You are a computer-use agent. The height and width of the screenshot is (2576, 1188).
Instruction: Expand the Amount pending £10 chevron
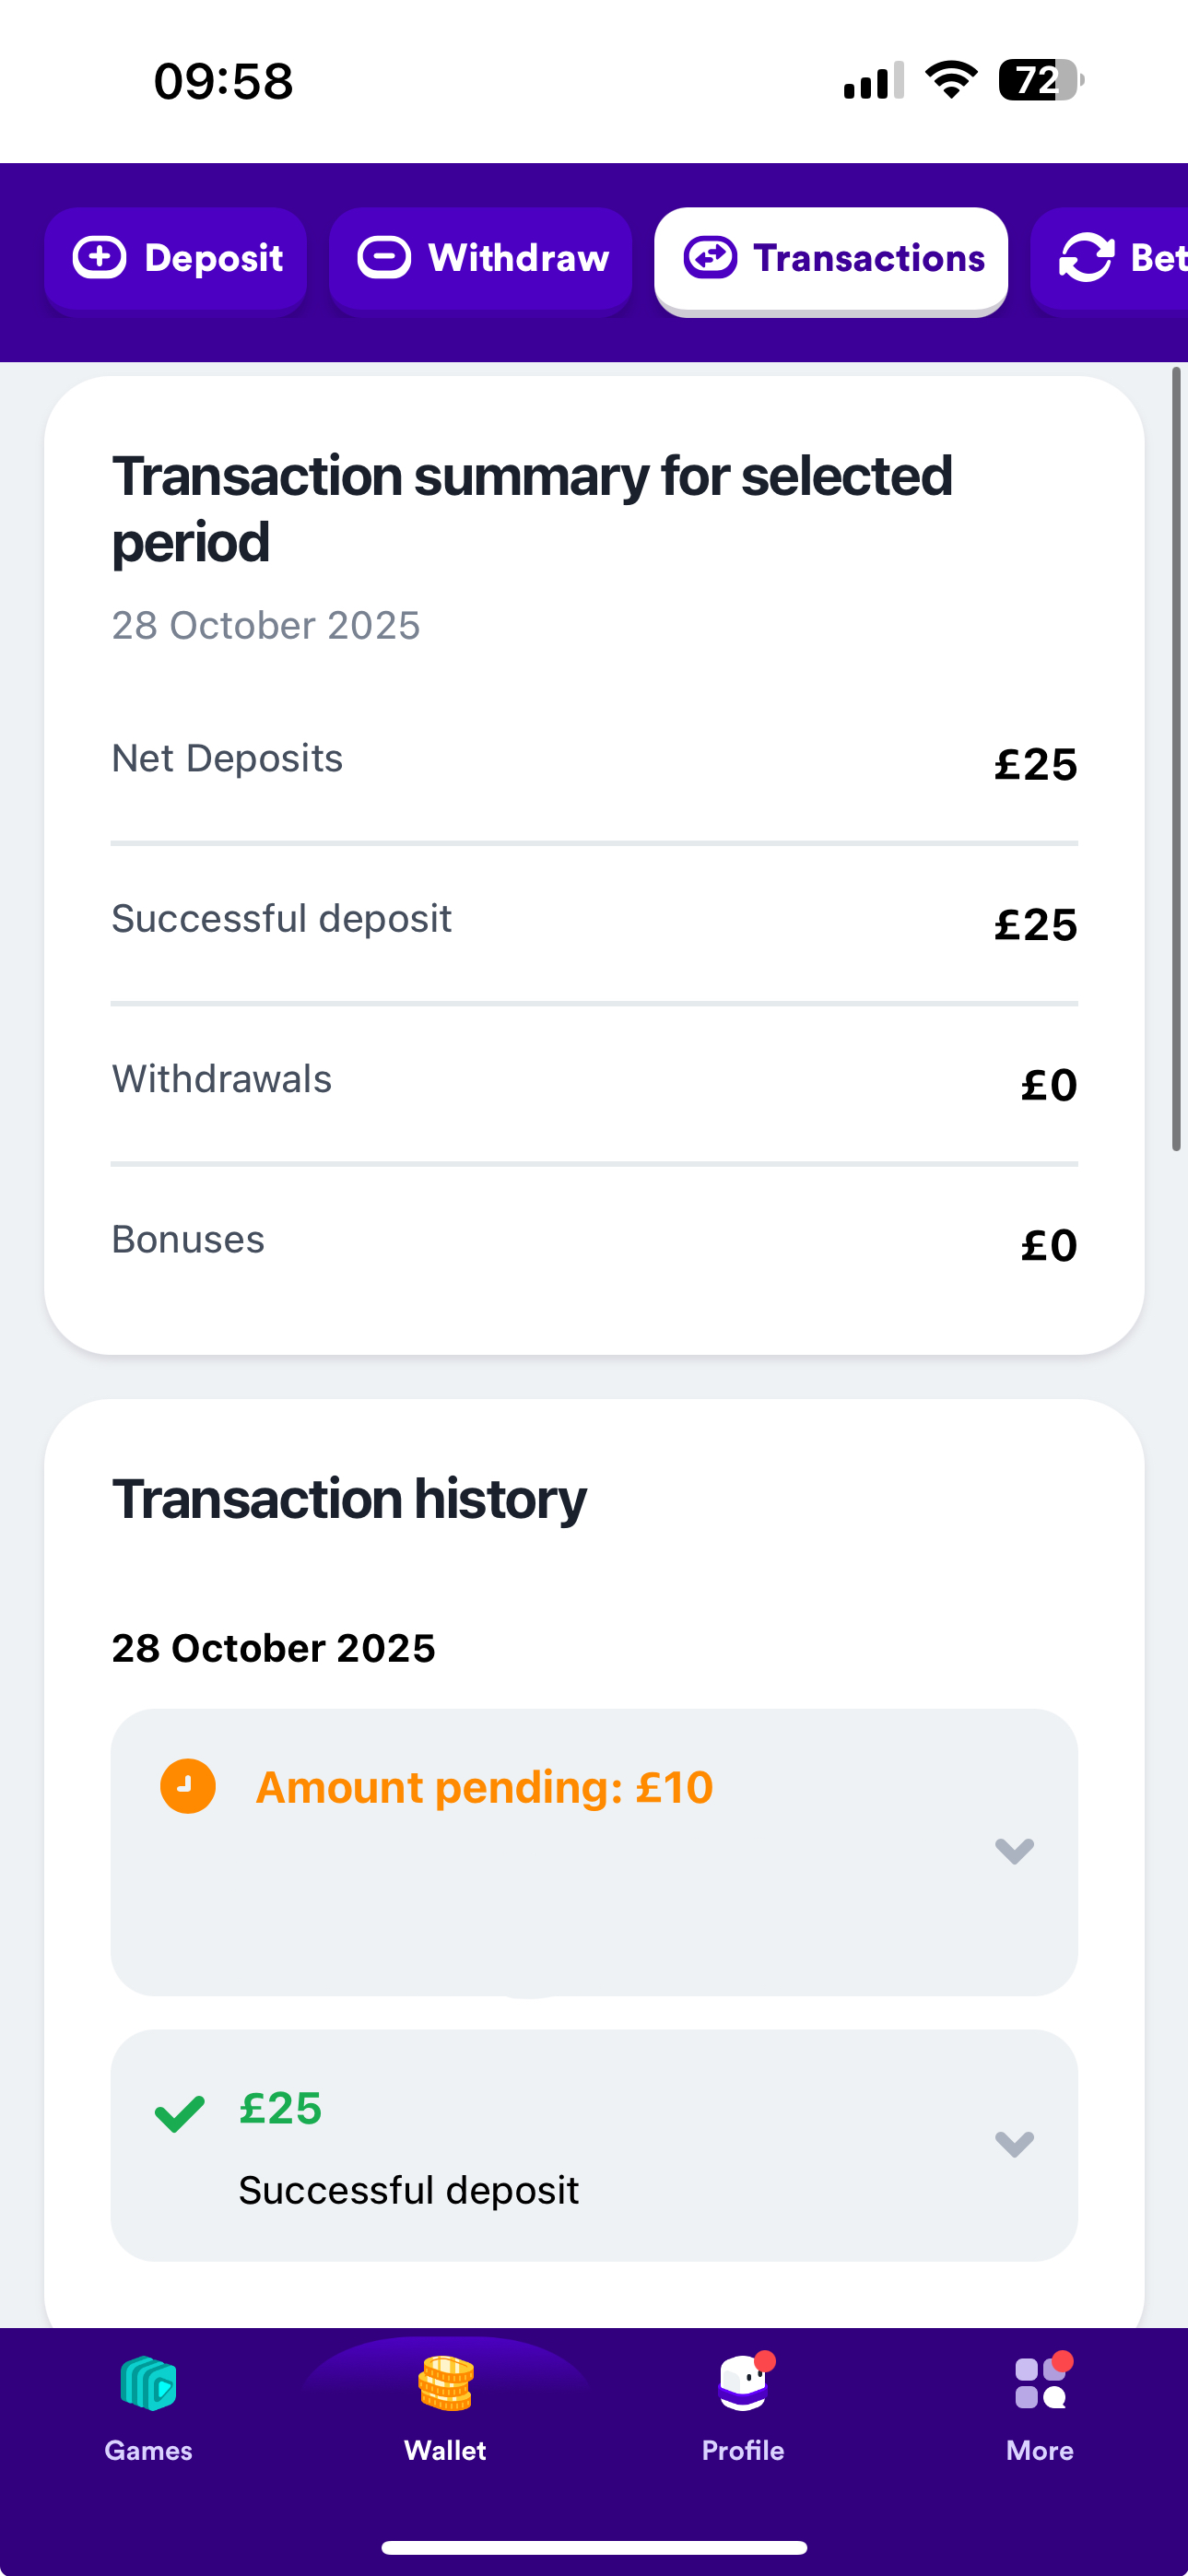pos(1014,1850)
